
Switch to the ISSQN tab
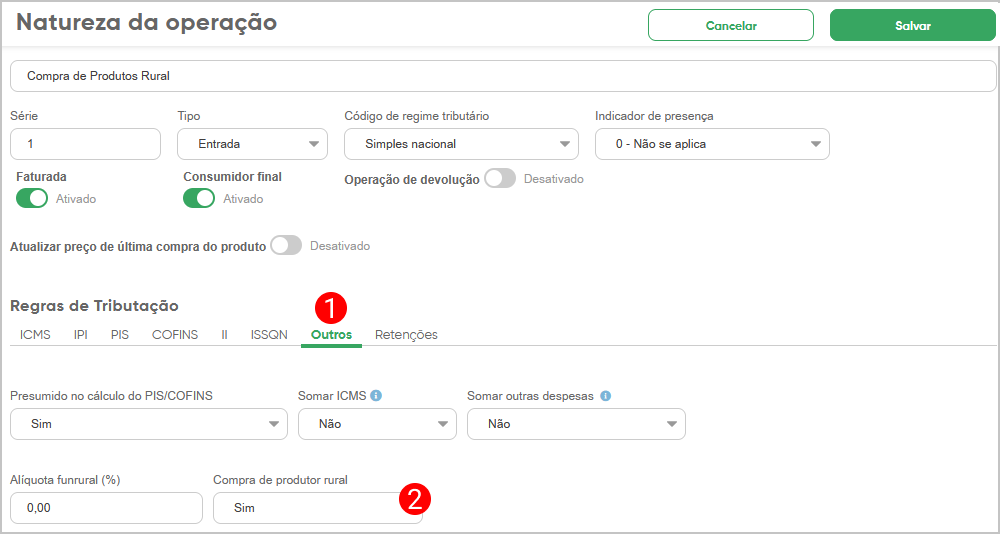pos(269,335)
